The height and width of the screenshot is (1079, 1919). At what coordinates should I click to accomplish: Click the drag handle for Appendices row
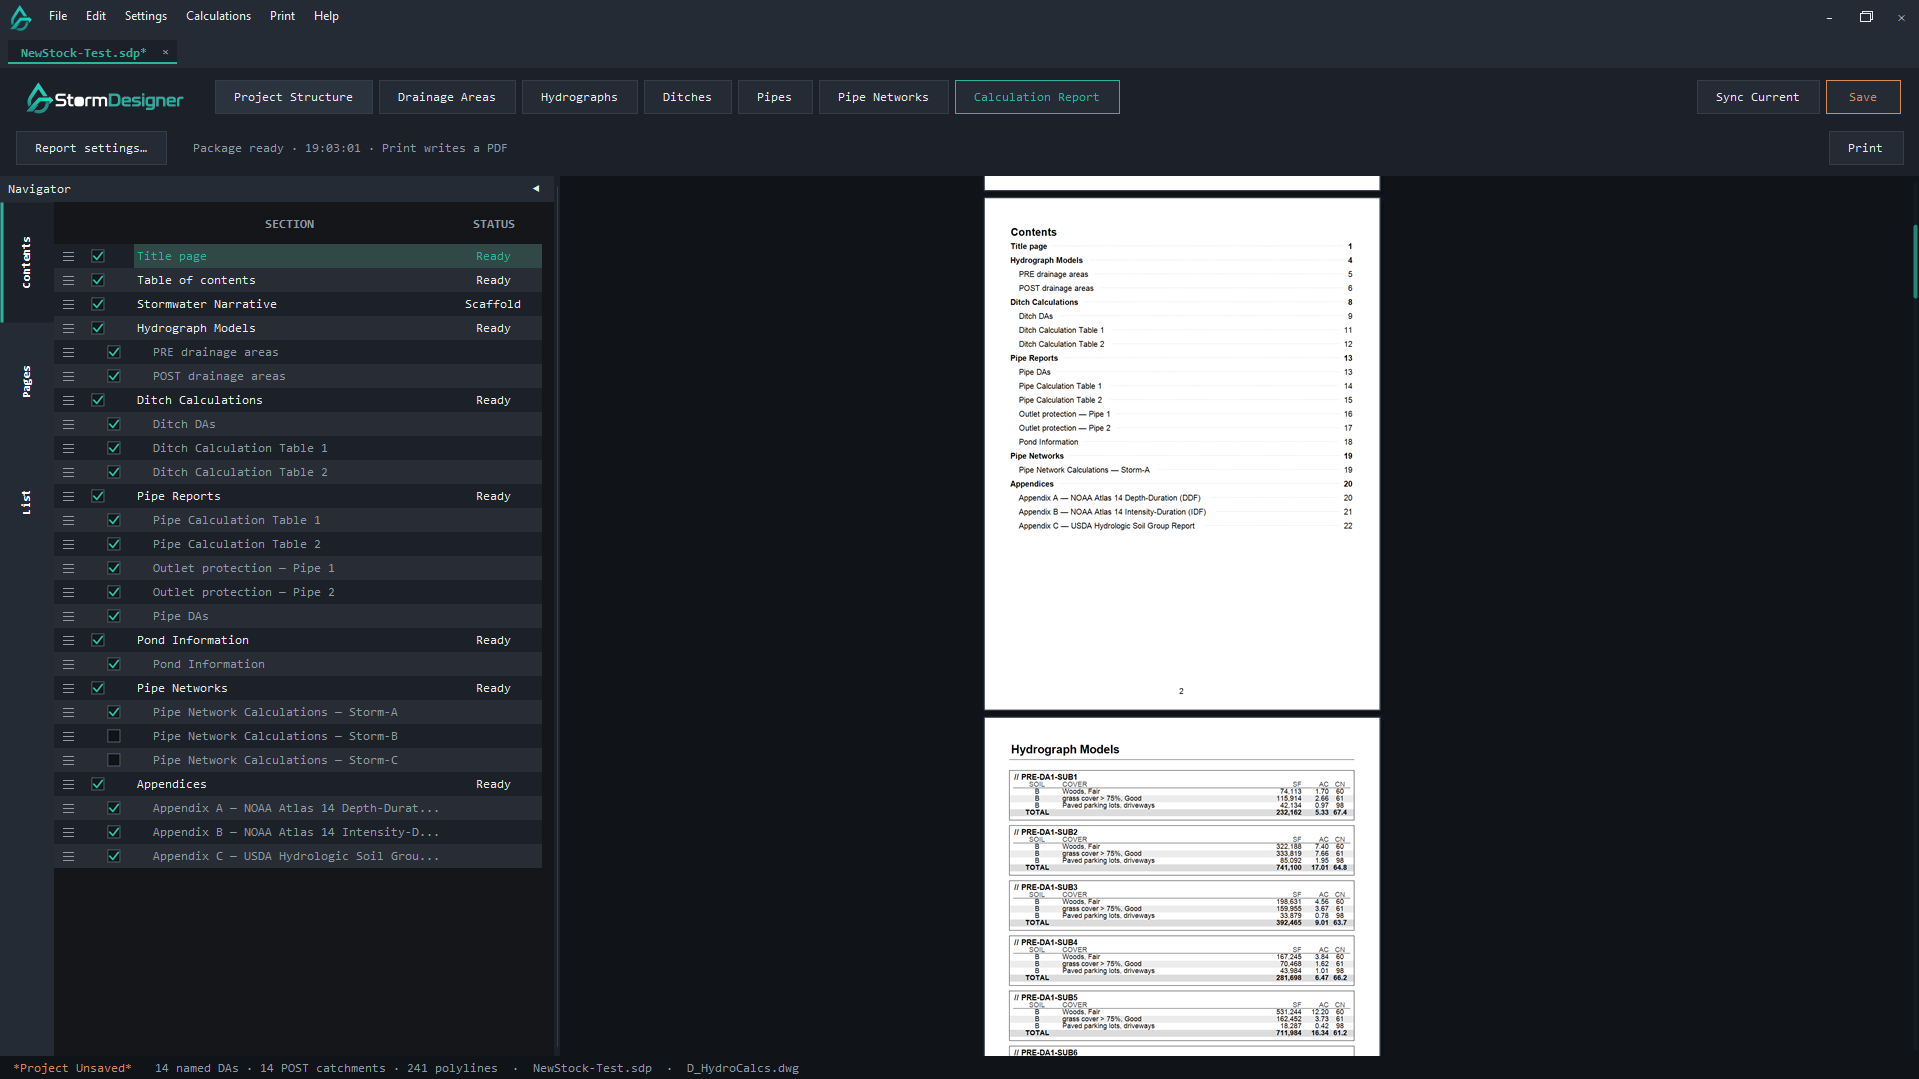[x=68, y=784]
